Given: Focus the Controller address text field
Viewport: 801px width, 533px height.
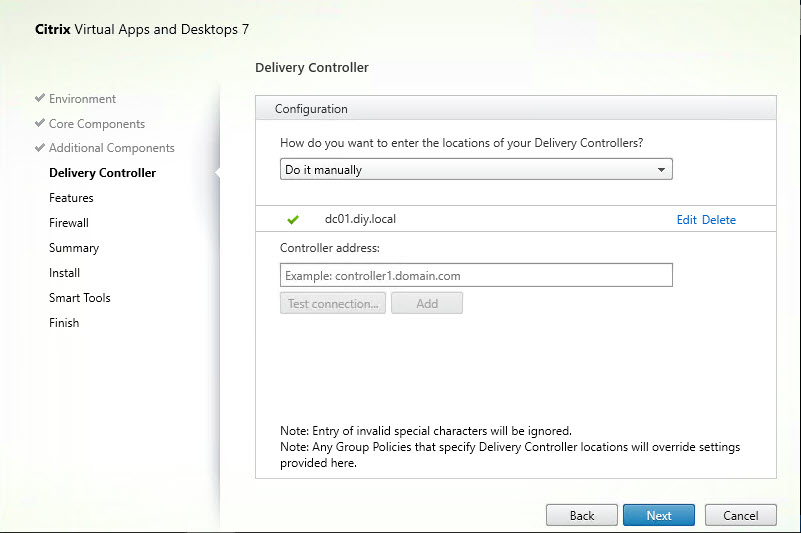Looking at the screenshot, I should pos(476,275).
